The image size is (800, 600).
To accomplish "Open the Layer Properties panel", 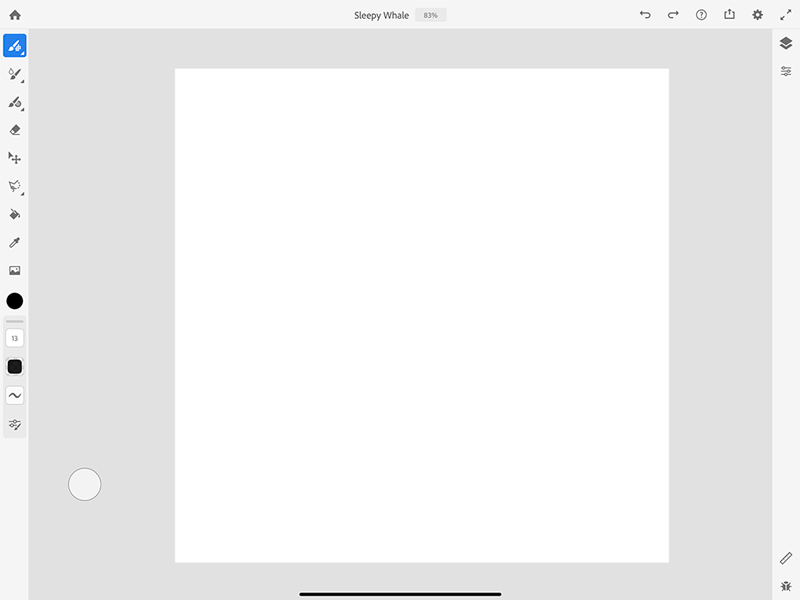I will tap(787, 71).
